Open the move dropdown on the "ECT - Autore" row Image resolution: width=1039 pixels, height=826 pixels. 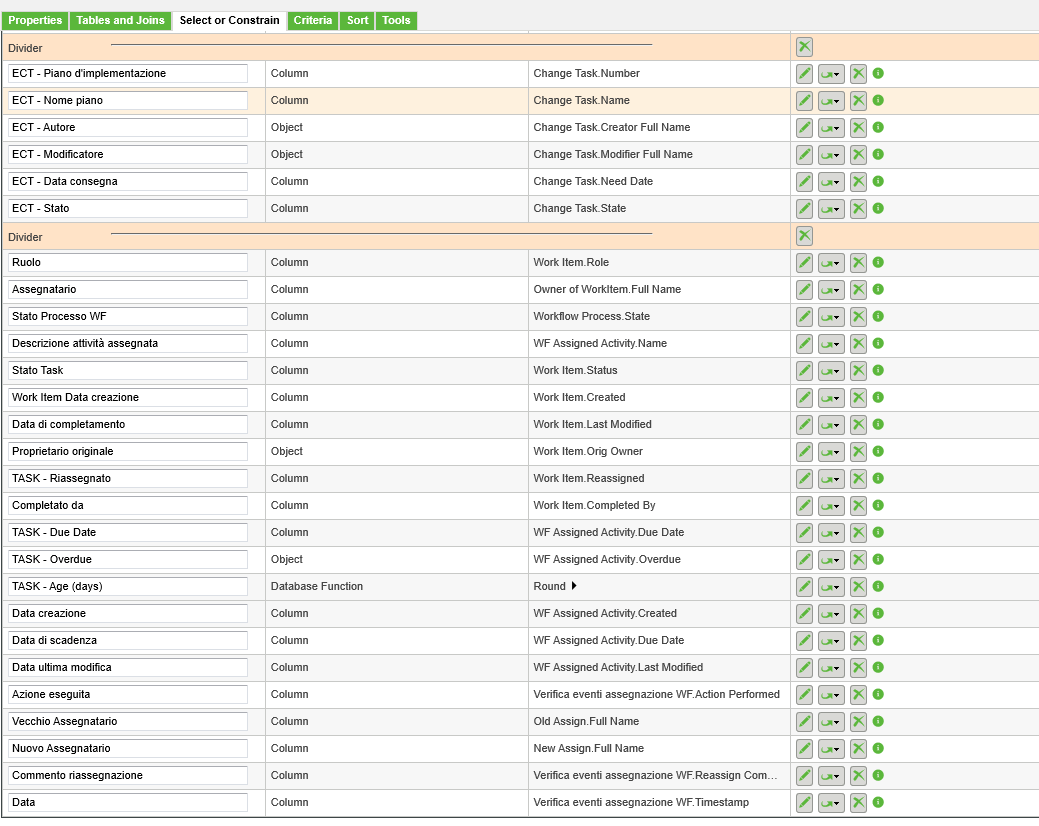pos(830,127)
